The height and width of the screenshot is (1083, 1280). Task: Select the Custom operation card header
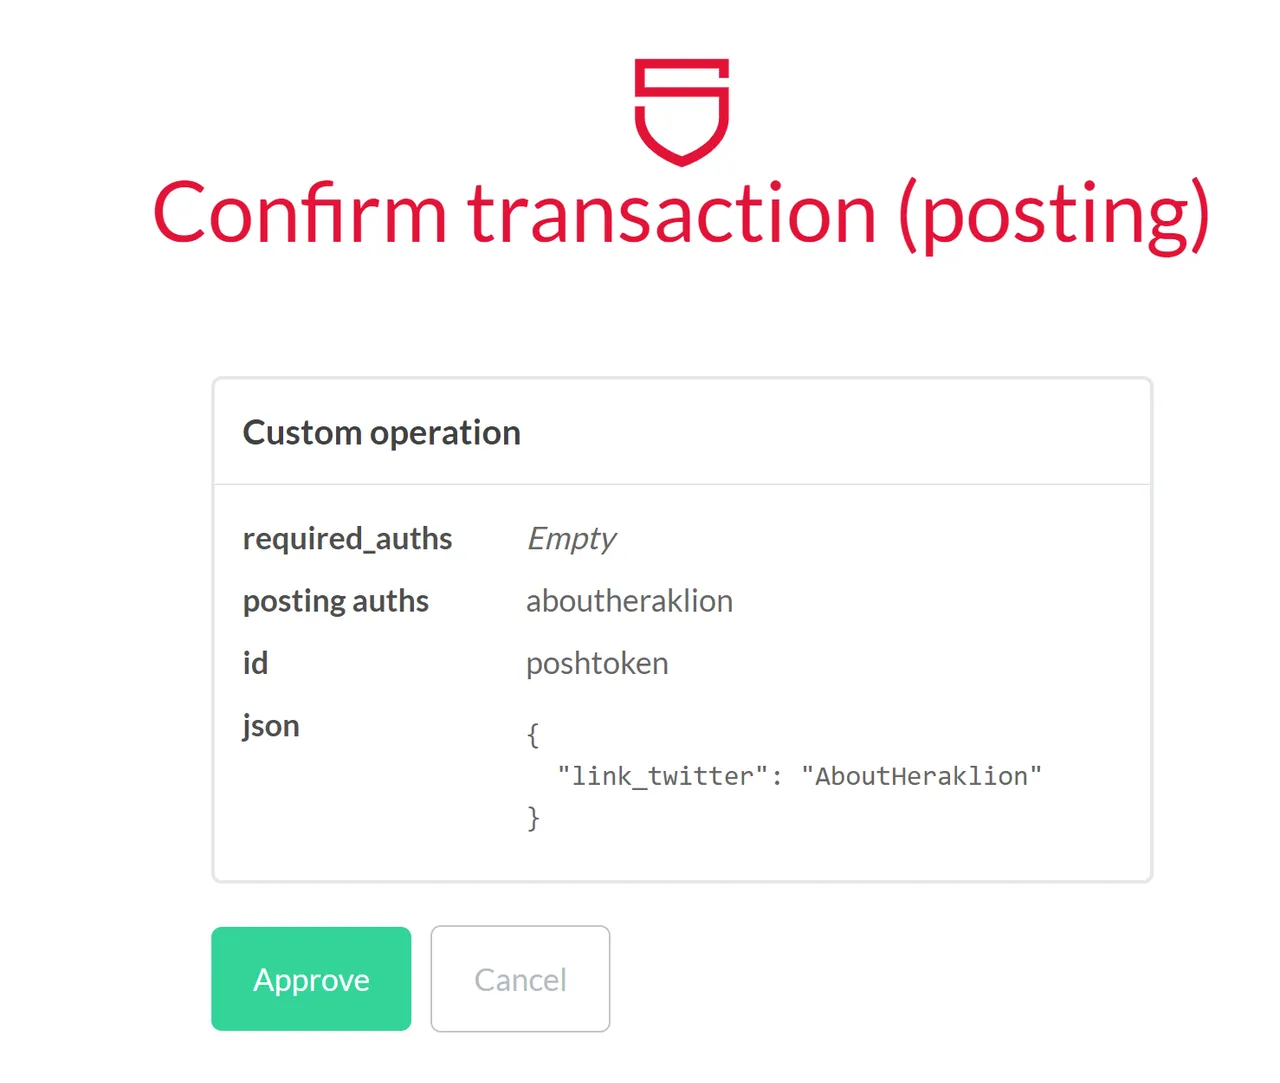tap(682, 432)
